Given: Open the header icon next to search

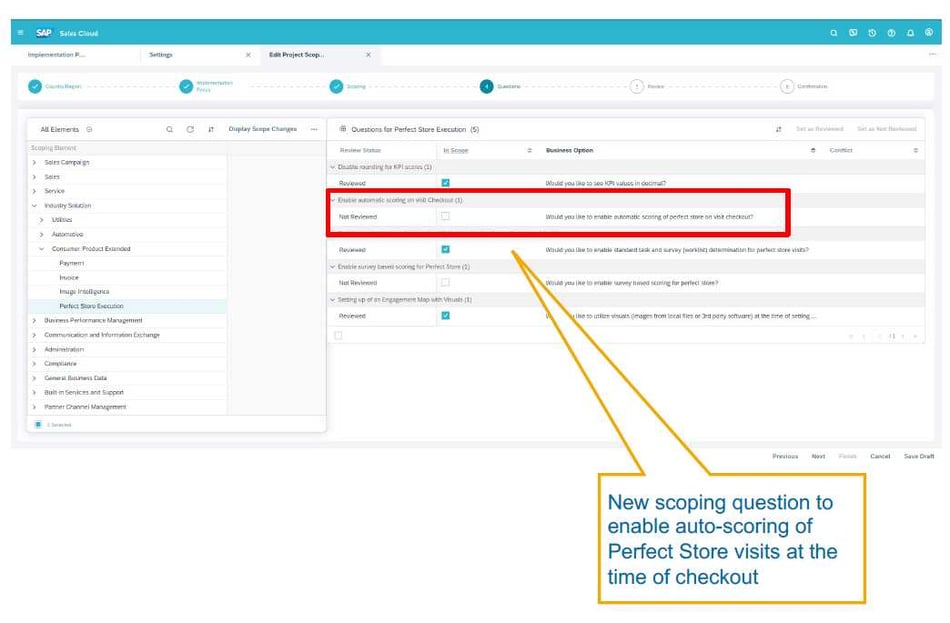Looking at the screenshot, I should pyautogui.click(x=853, y=33).
